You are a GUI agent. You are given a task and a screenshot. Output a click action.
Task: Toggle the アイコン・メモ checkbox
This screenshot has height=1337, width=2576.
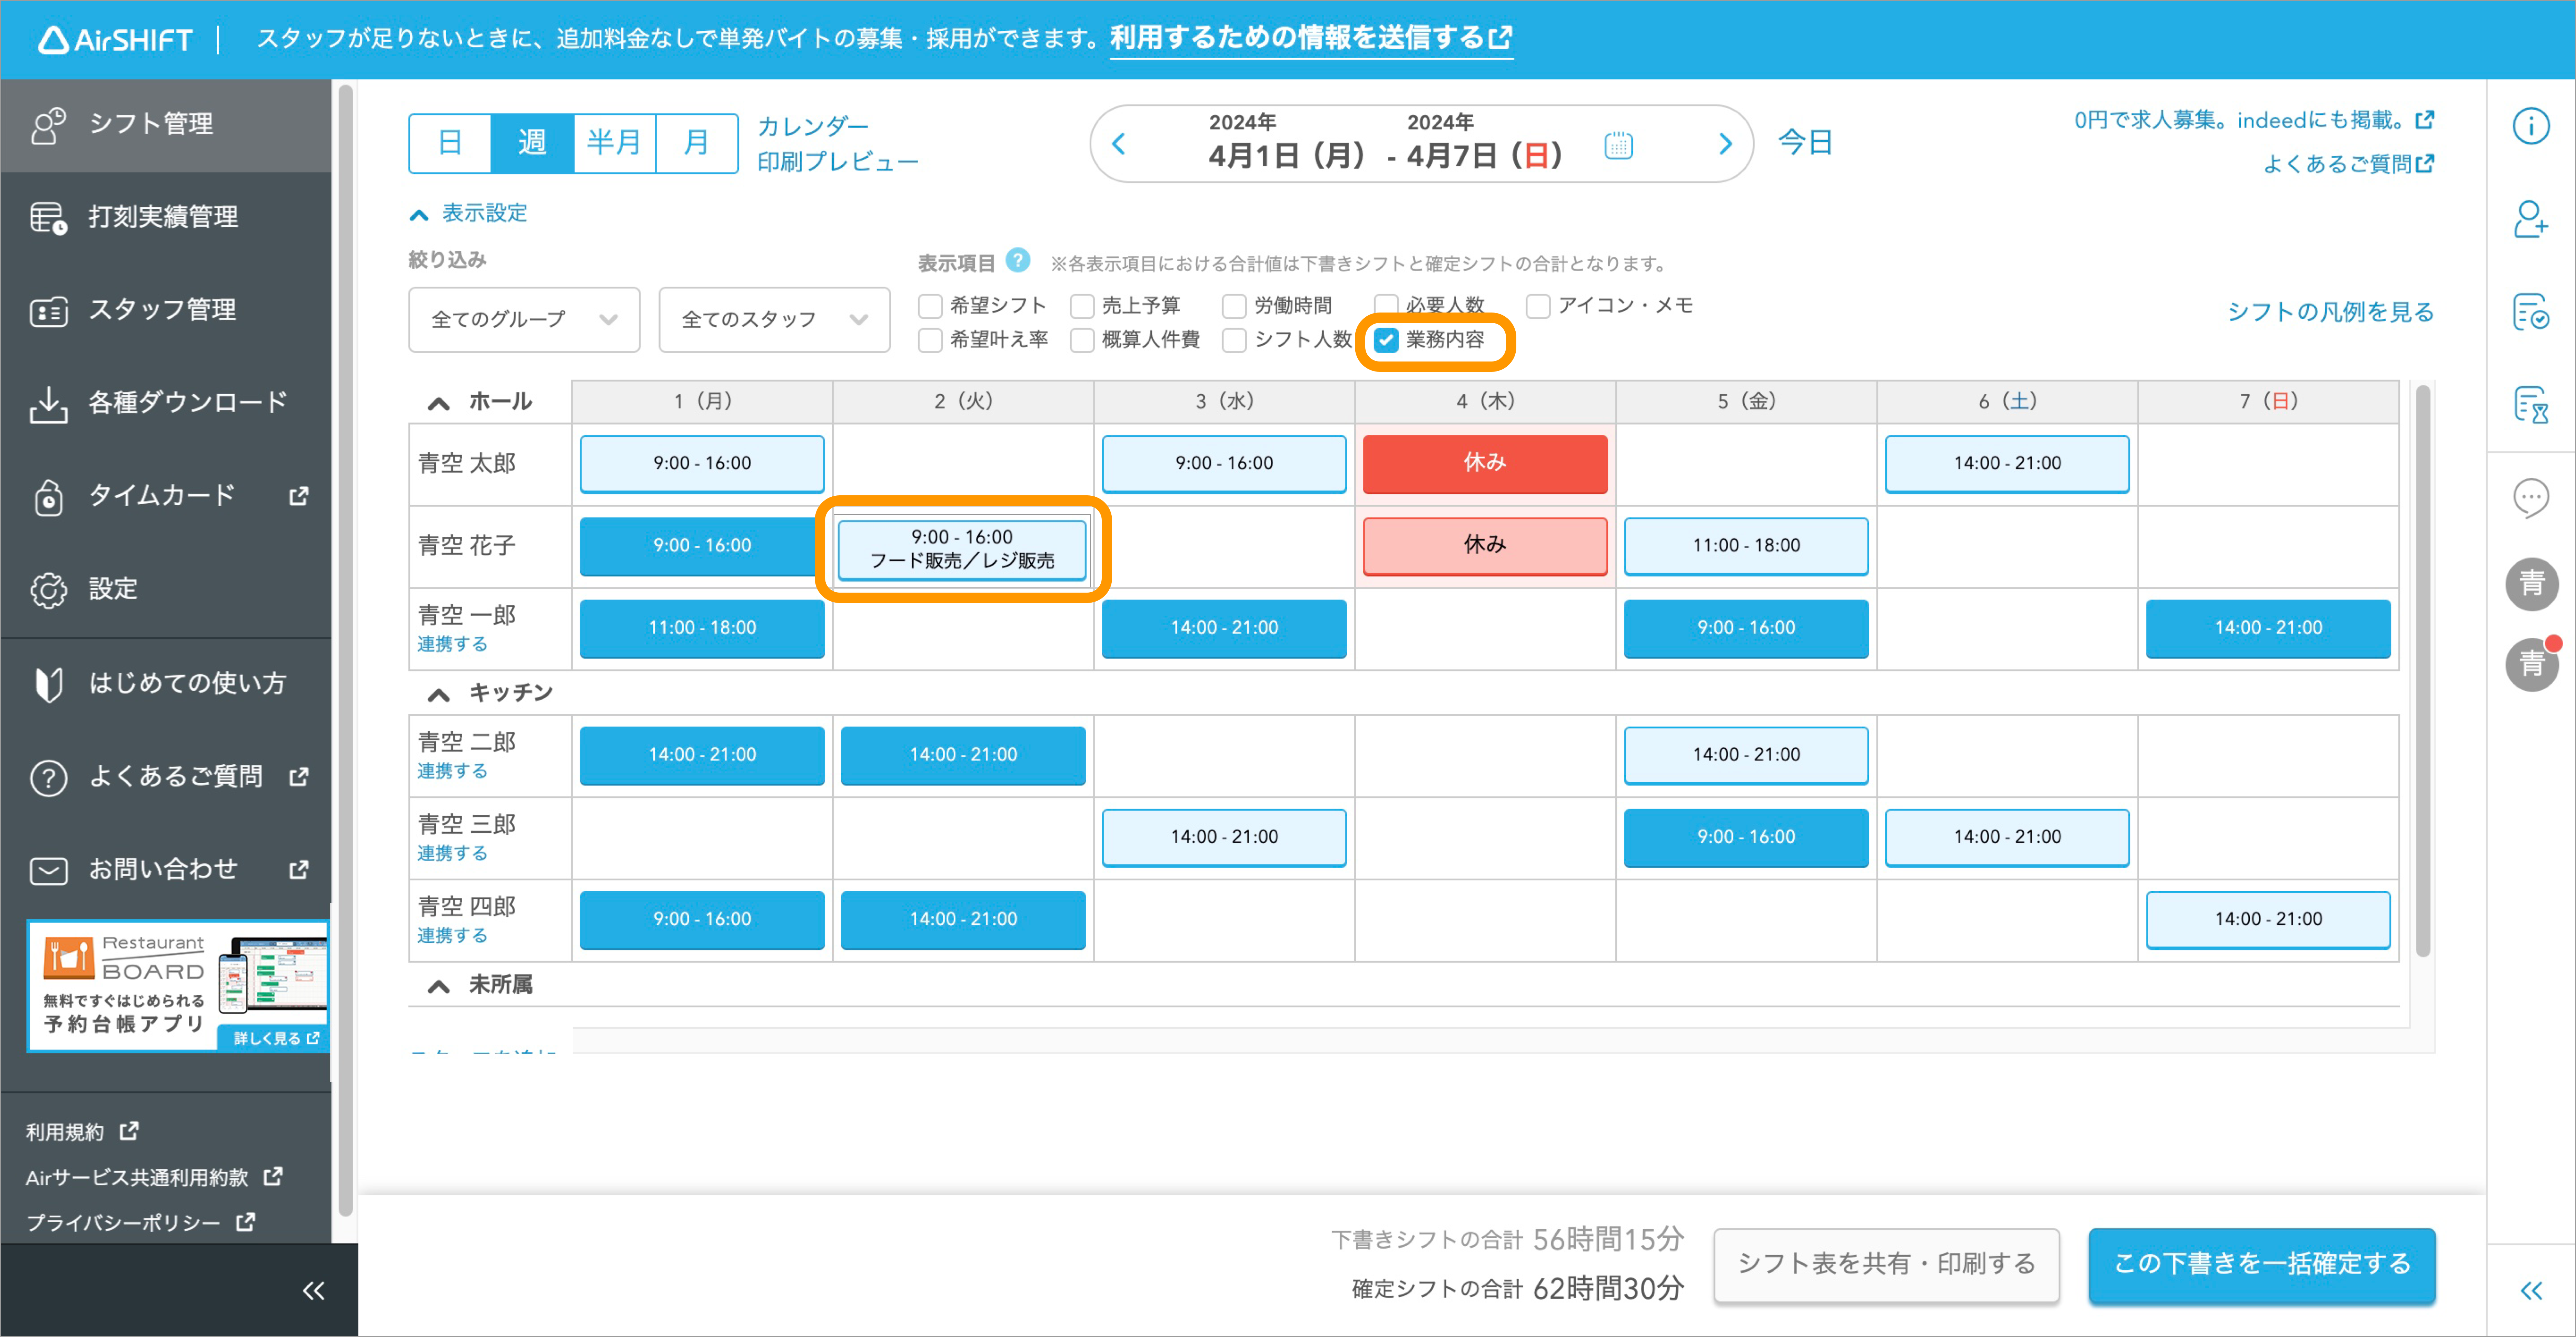(x=1538, y=306)
